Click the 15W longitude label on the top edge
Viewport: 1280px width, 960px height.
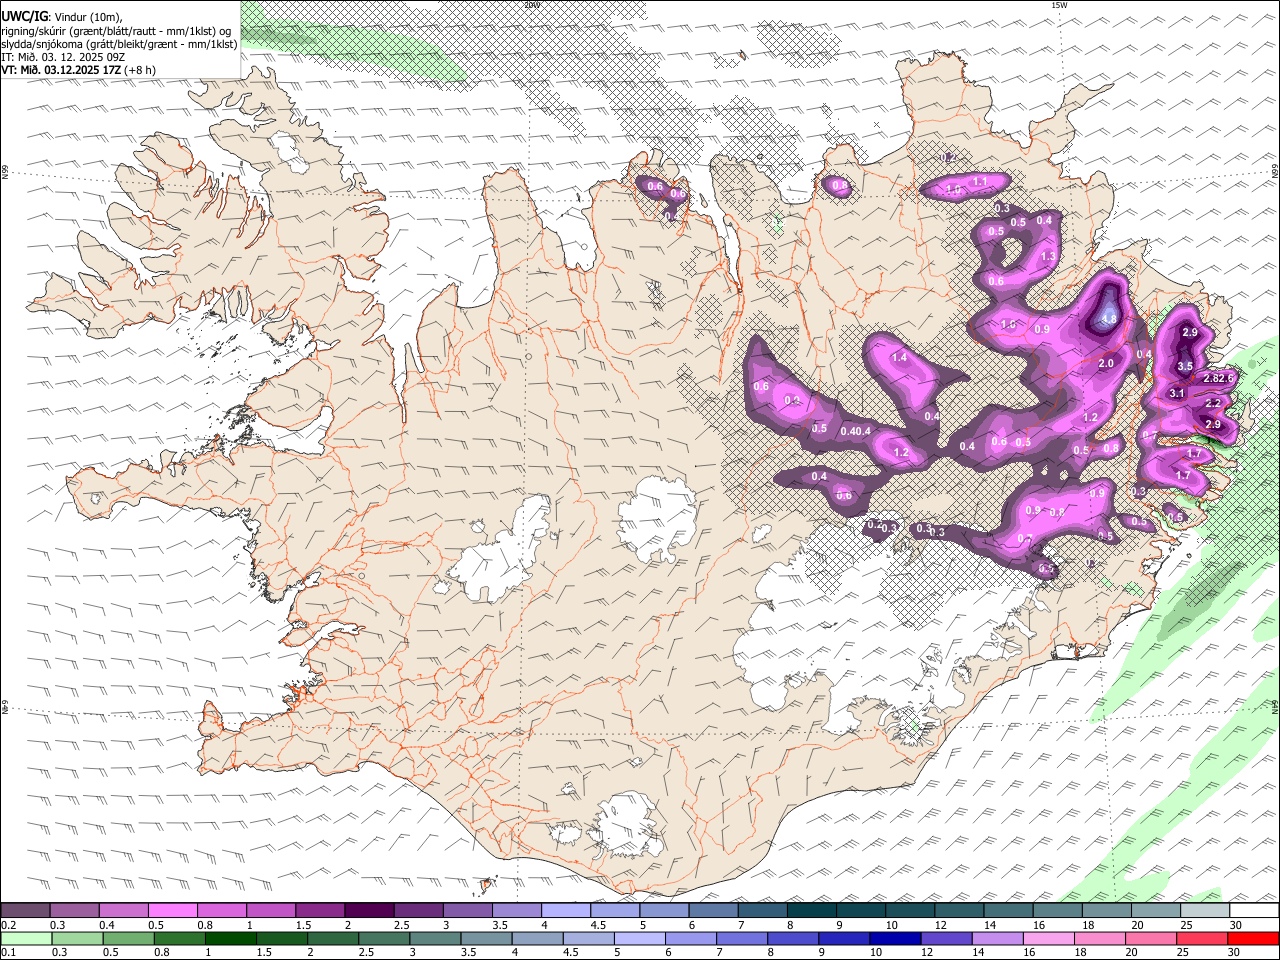click(1059, 5)
